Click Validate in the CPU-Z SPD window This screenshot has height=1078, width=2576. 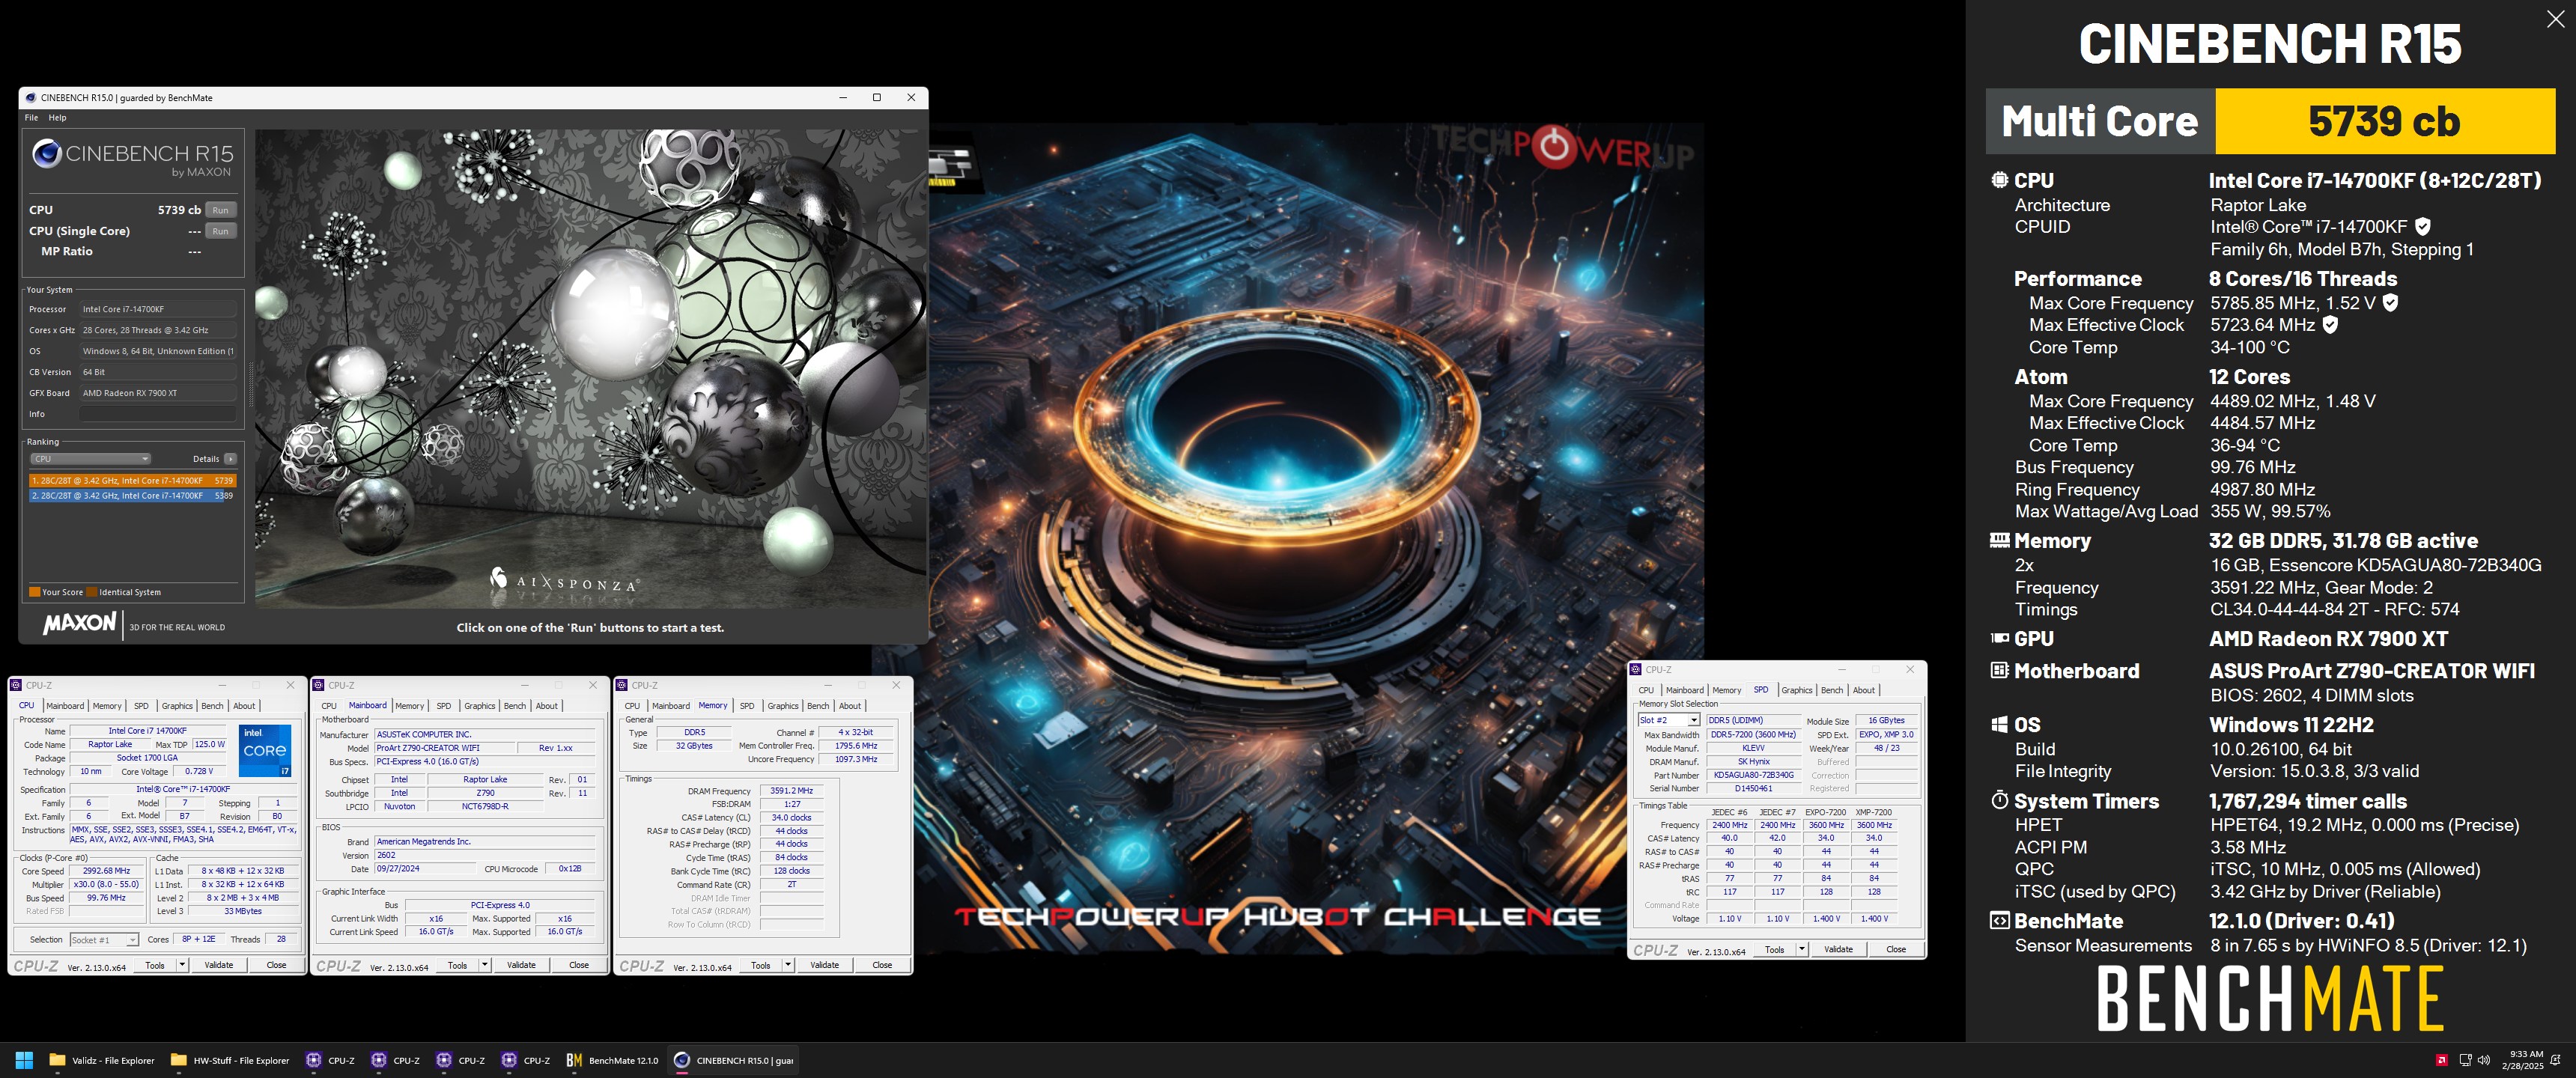pos(1838,949)
